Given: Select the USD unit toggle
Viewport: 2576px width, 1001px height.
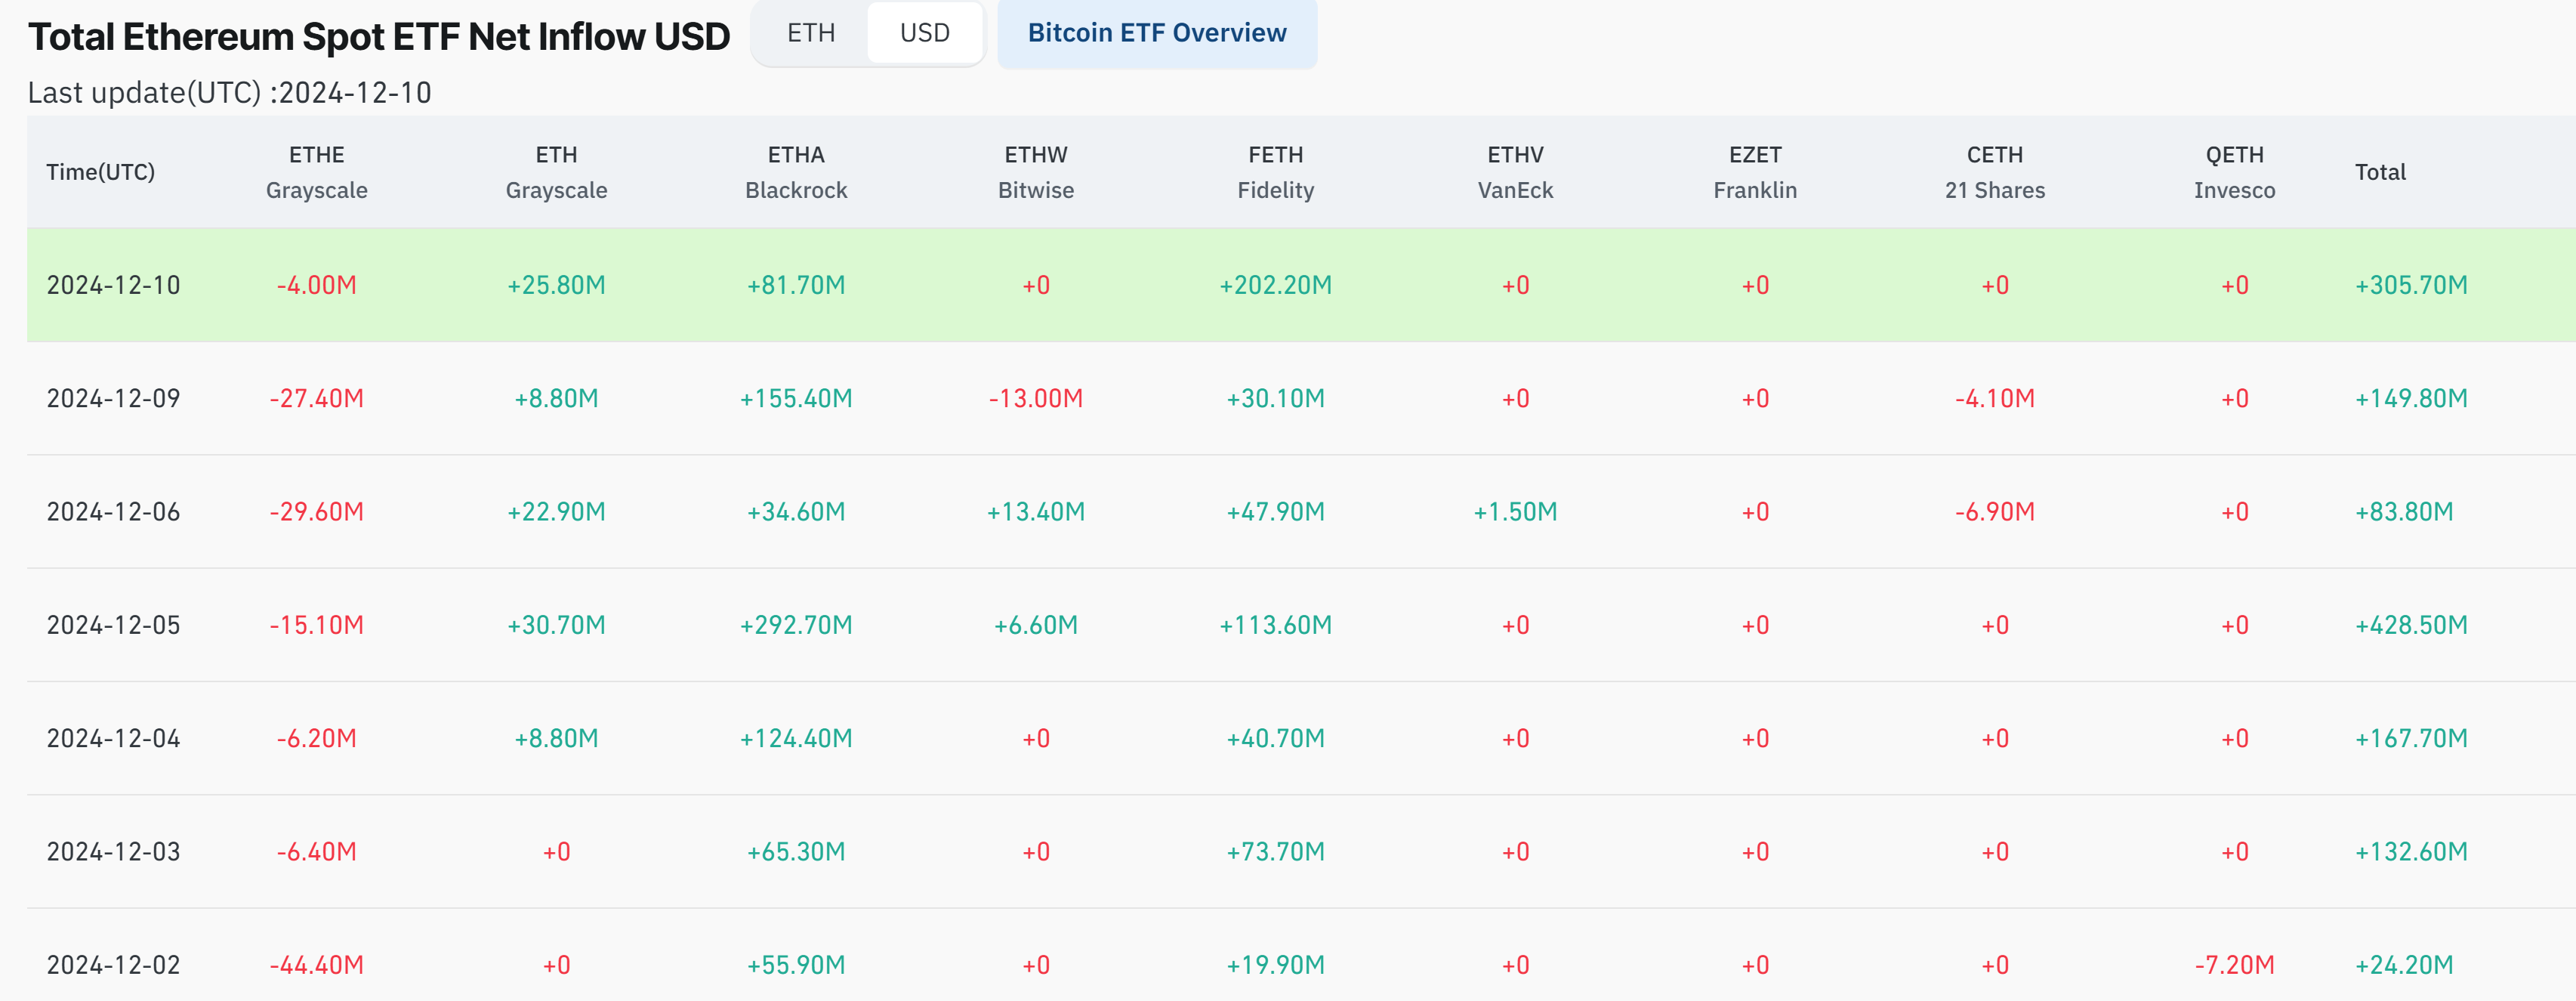Looking at the screenshot, I should [x=924, y=33].
